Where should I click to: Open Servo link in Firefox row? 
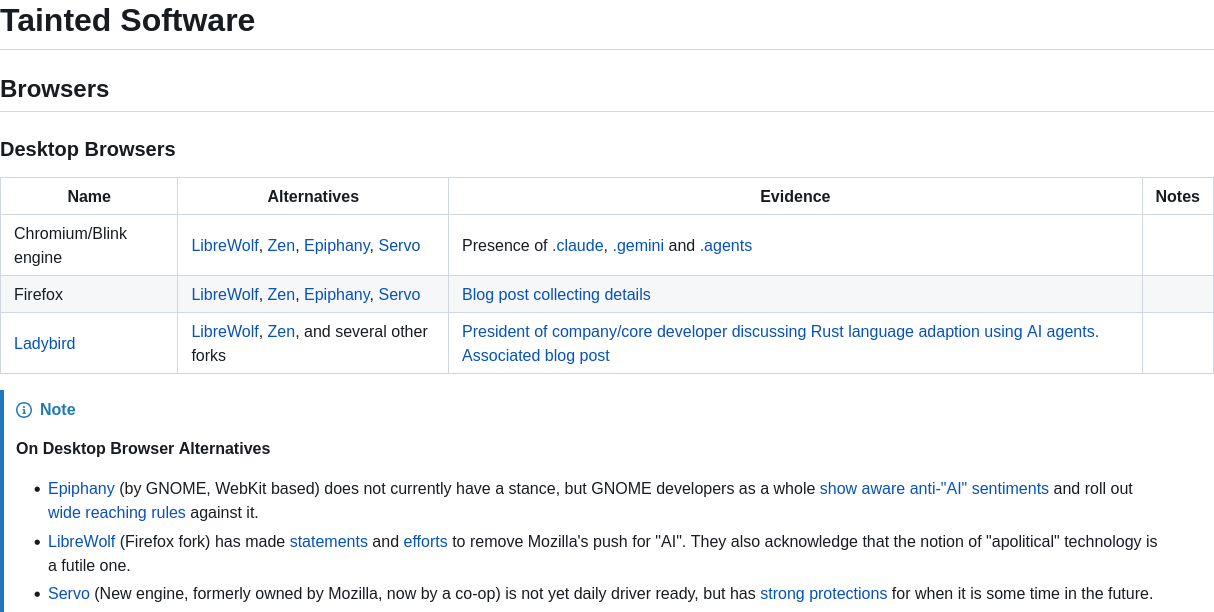point(399,294)
